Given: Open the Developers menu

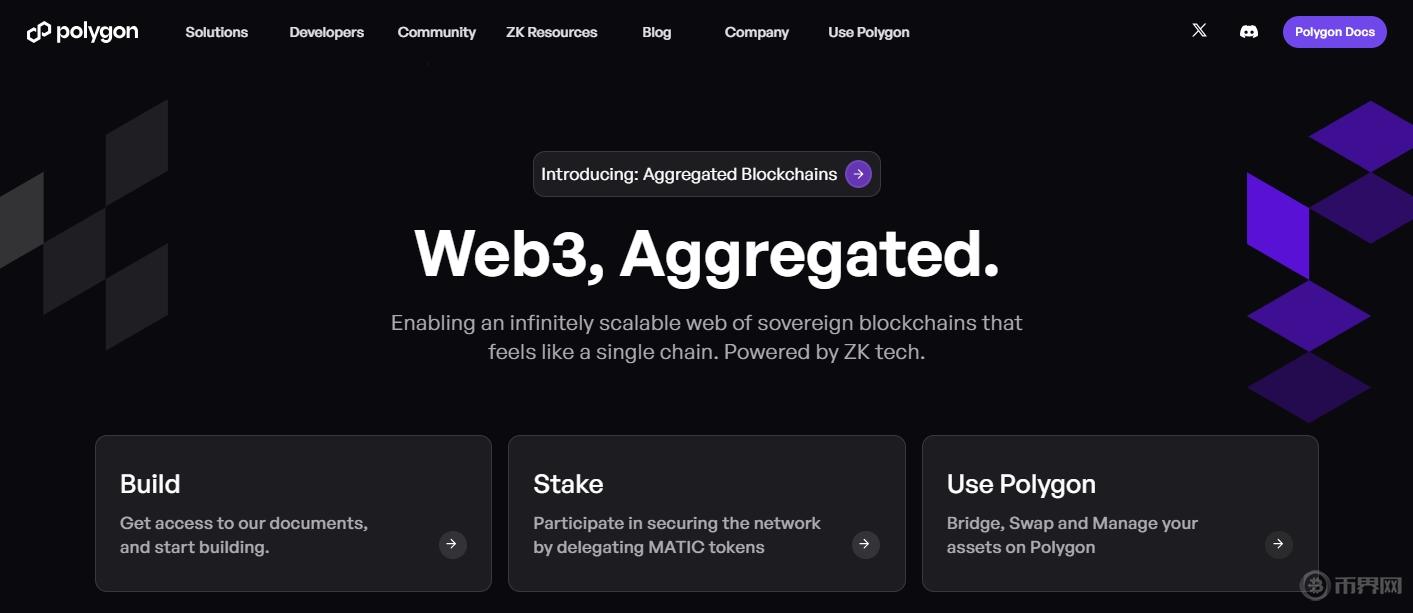Looking at the screenshot, I should click(x=326, y=32).
